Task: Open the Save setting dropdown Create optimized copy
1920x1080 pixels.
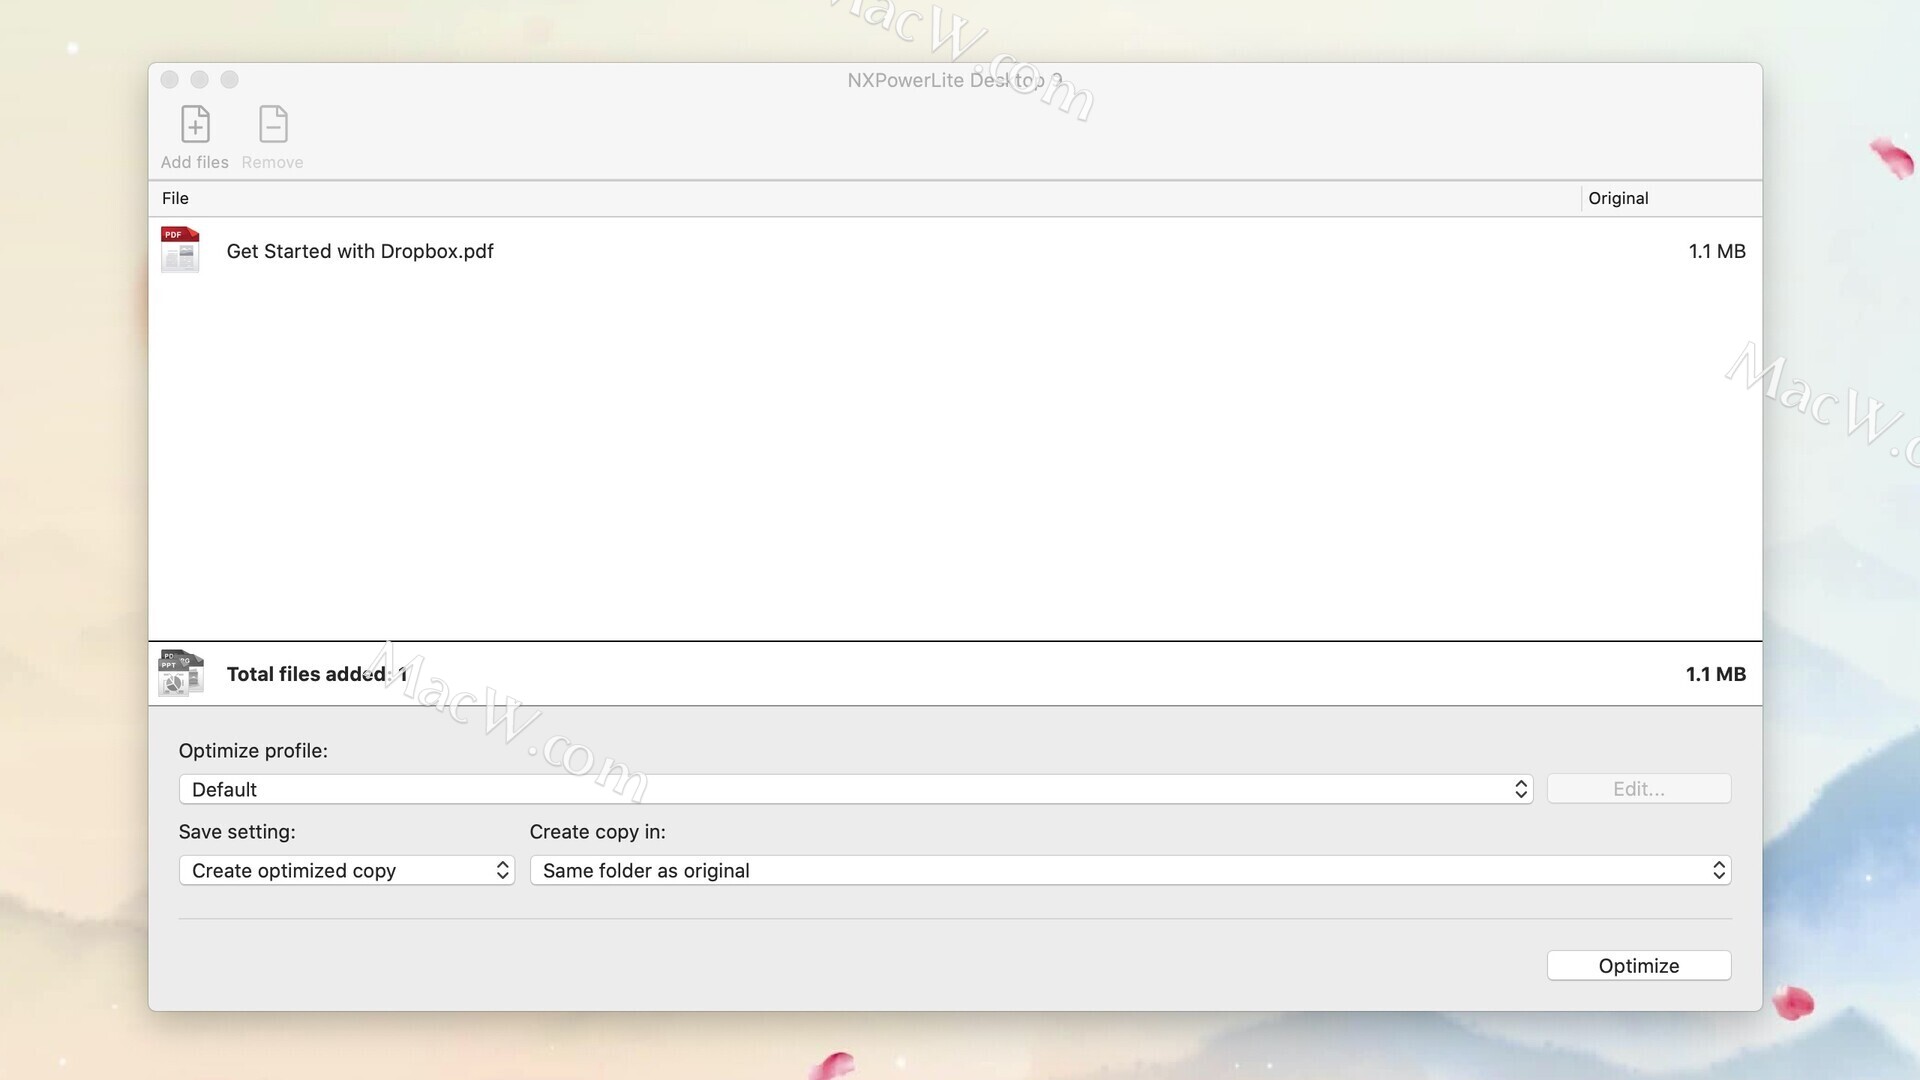Action: click(347, 870)
